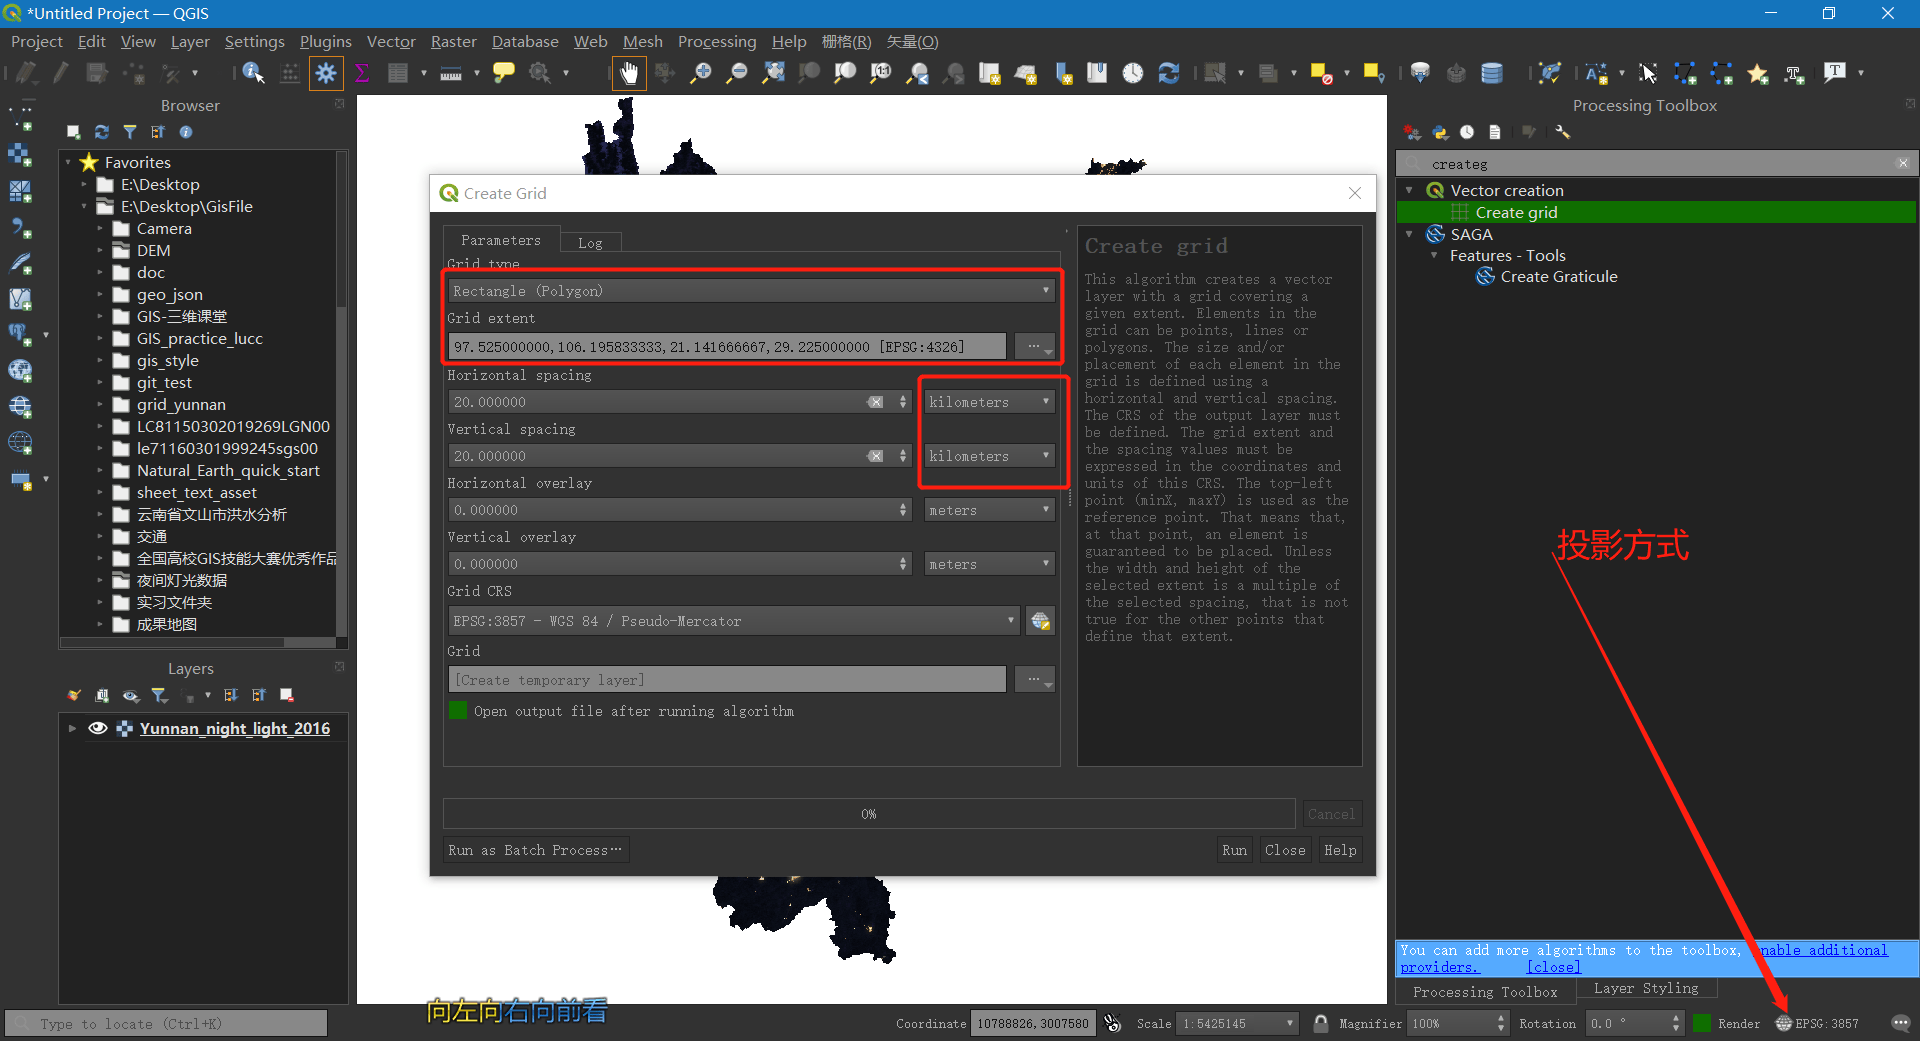Open the Processing menu

(x=717, y=41)
